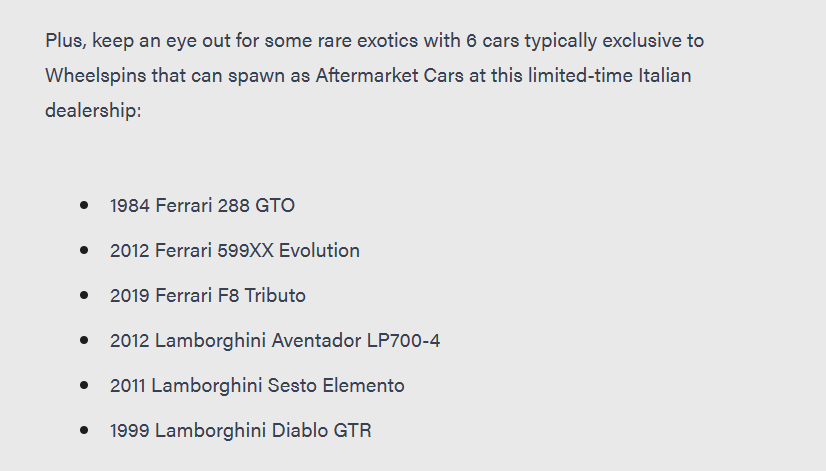The height and width of the screenshot is (471, 826).
Task: Click the 2011 Lamborghini Sesto Elemento item
Action: pyautogui.click(x=257, y=386)
